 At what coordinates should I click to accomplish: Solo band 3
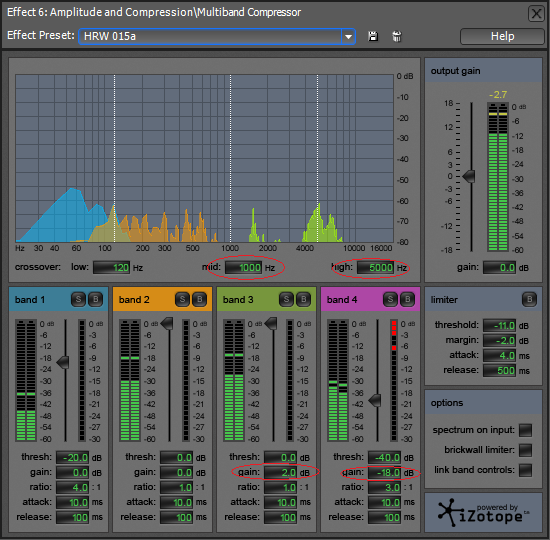286,299
